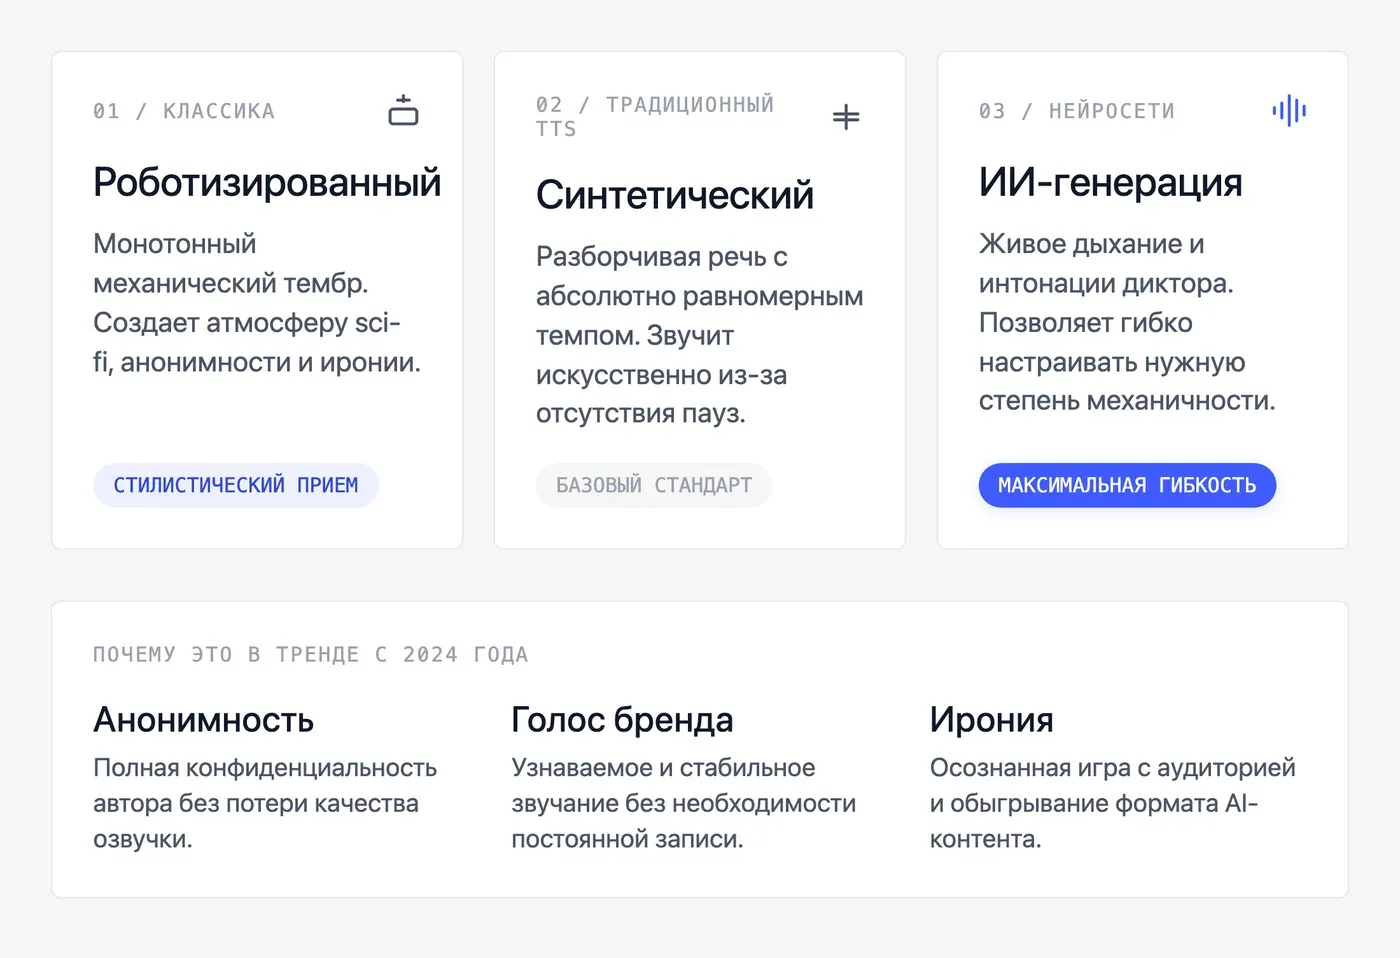Click the waveform icon on the Нейросети card
This screenshot has width=1400, height=958.
[1289, 111]
